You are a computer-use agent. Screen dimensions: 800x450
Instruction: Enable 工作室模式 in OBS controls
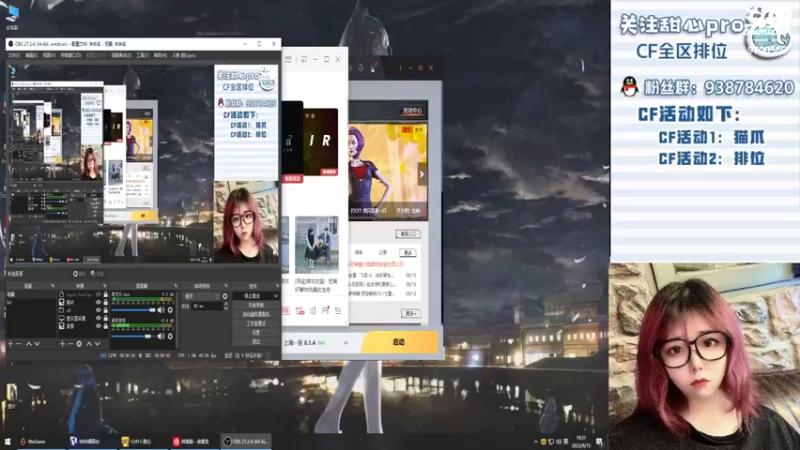point(256,323)
